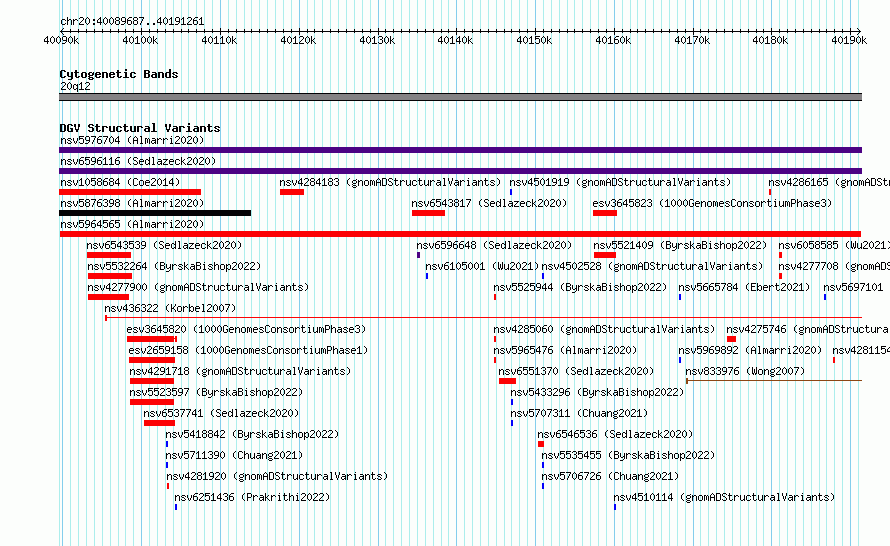Click nsv5665784 (Ebert2021) variant label
The width and height of the screenshot is (890, 546).
click(x=745, y=287)
